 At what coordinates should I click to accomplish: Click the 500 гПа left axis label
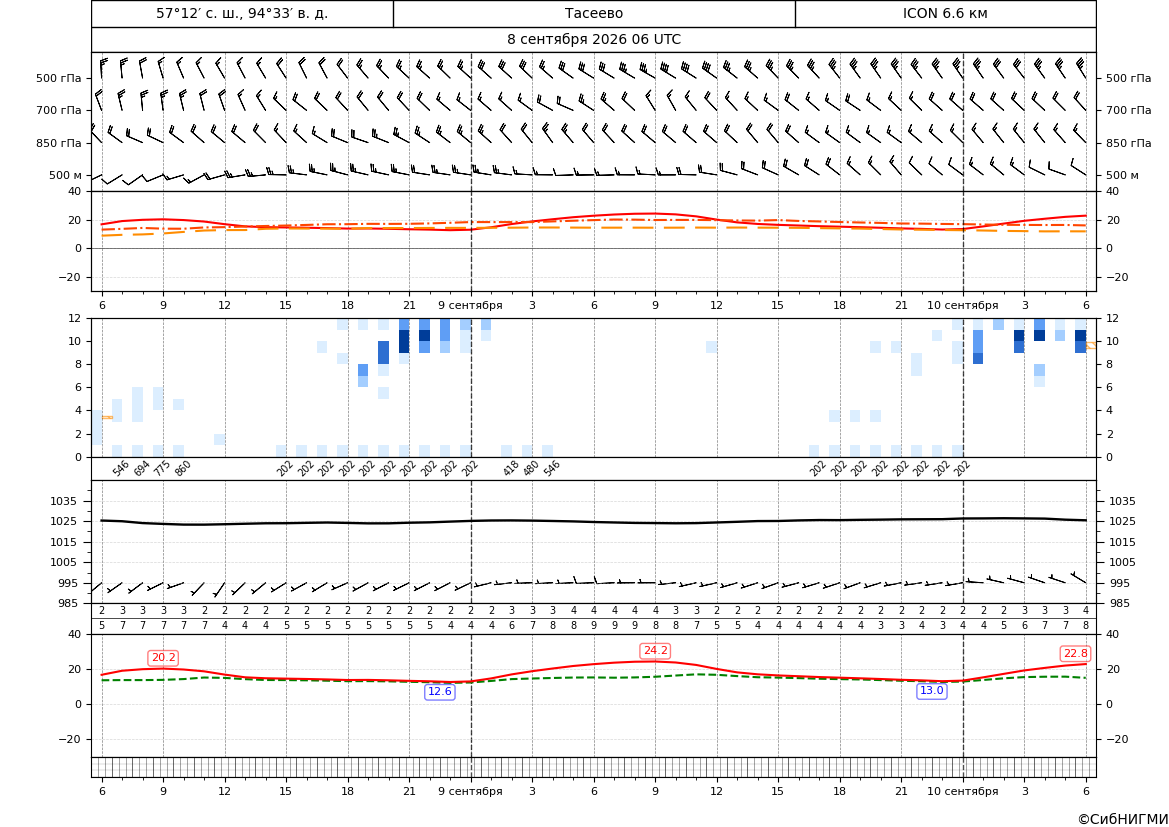pos(59,78)
